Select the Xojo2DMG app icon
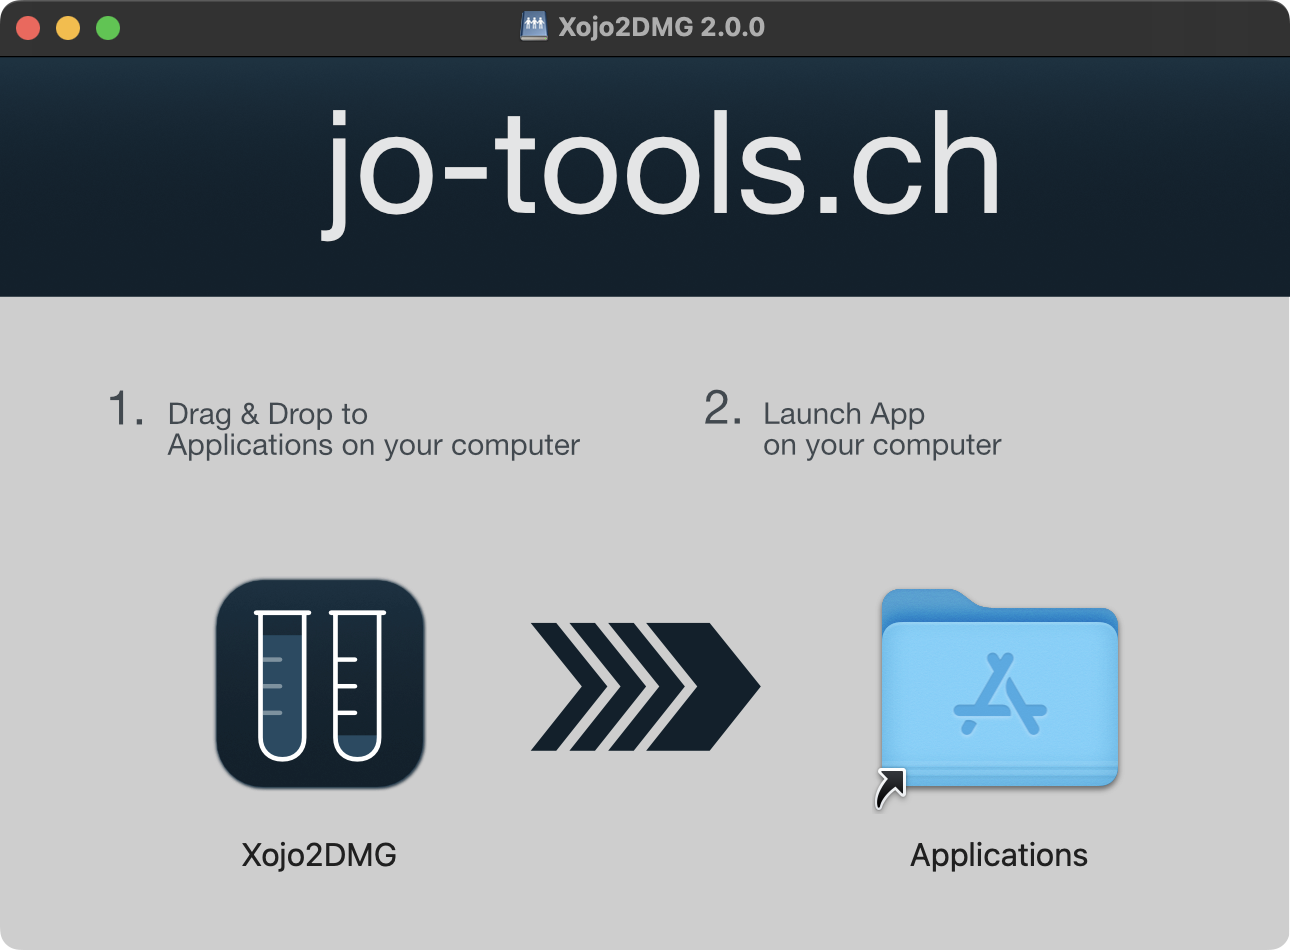The width and height of the screenshot is (1290, 950). tap(320, 684)
